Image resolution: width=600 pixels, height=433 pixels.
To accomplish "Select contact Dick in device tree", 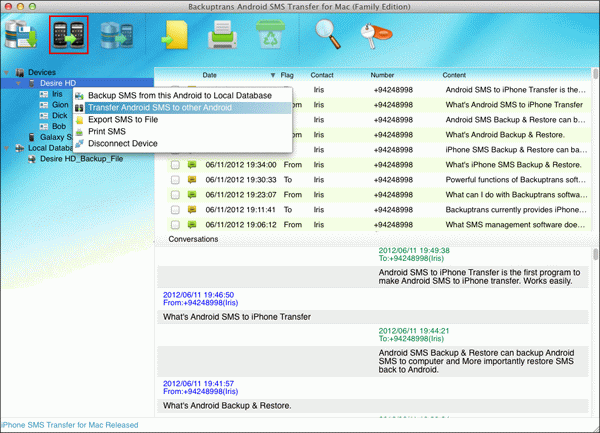I will (x=60, y=115).
